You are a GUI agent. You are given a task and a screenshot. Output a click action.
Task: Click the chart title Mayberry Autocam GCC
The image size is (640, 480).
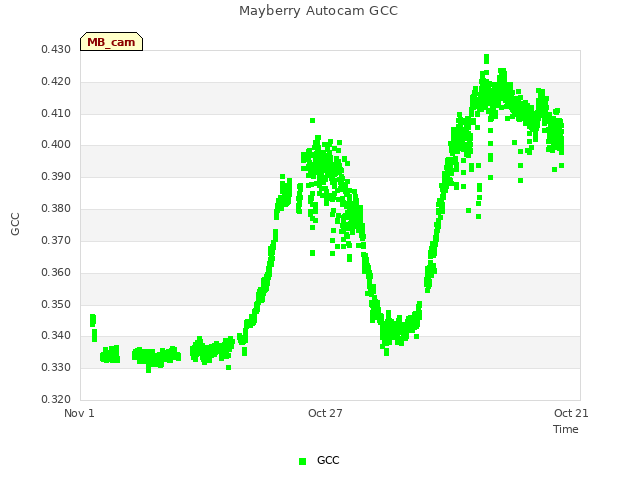[318, 11]
